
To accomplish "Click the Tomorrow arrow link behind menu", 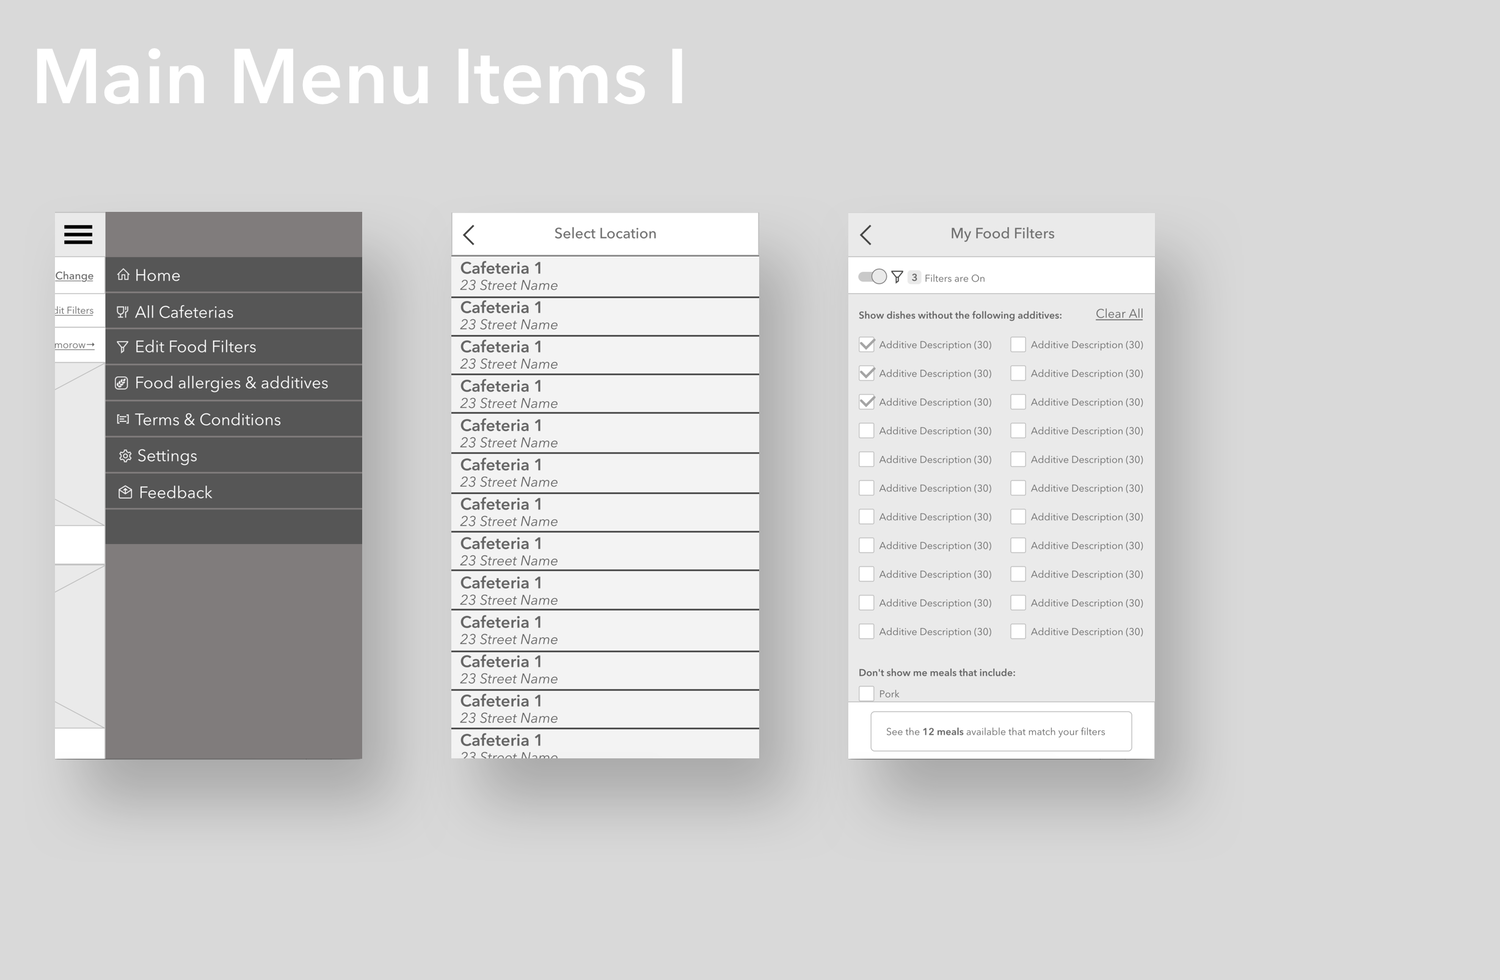I will pyautogui.click(x=75, y=345).
